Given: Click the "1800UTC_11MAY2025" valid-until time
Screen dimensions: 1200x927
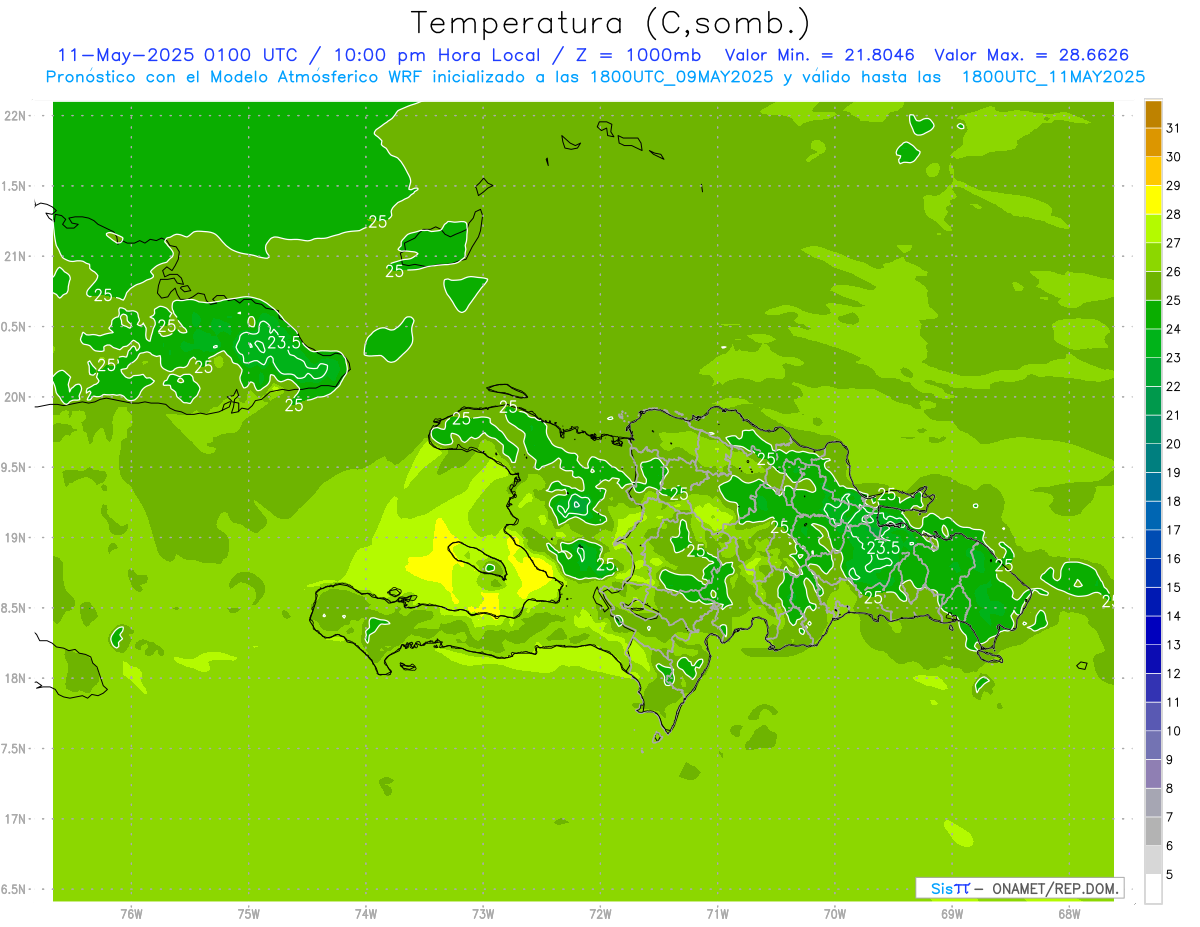Looking at the screenshot, I should (1053, 77).
